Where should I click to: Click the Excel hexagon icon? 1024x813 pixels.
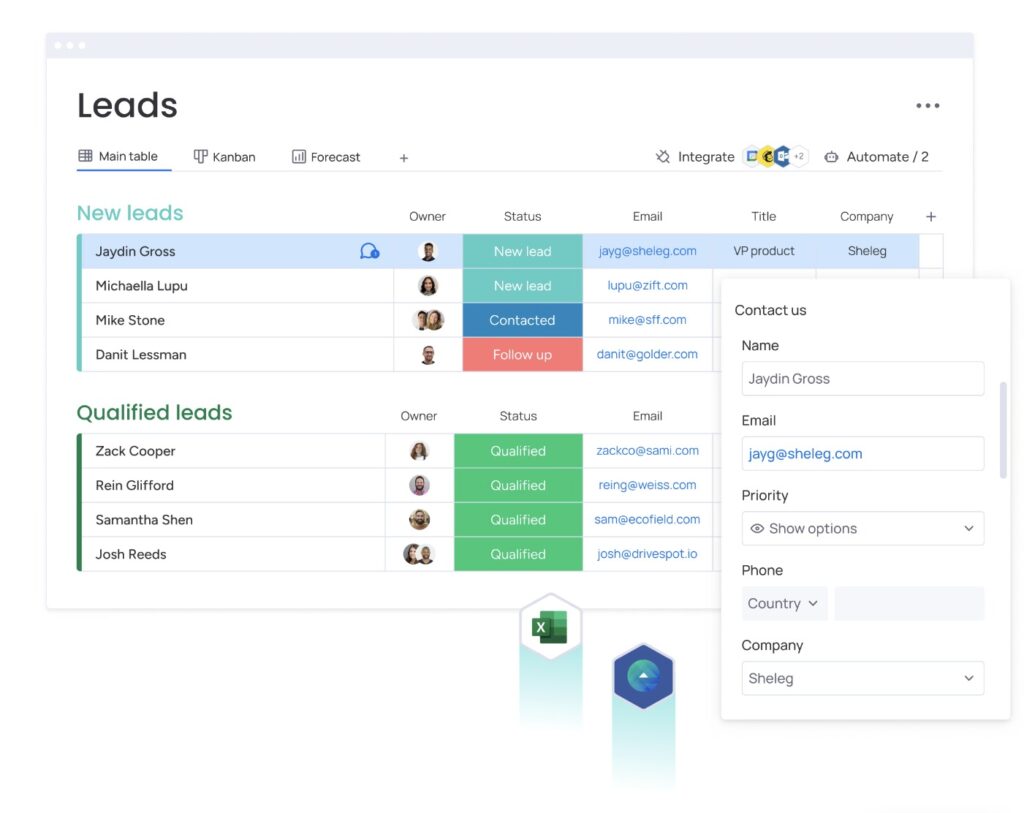pyautogui.click(x=551, y=627)
